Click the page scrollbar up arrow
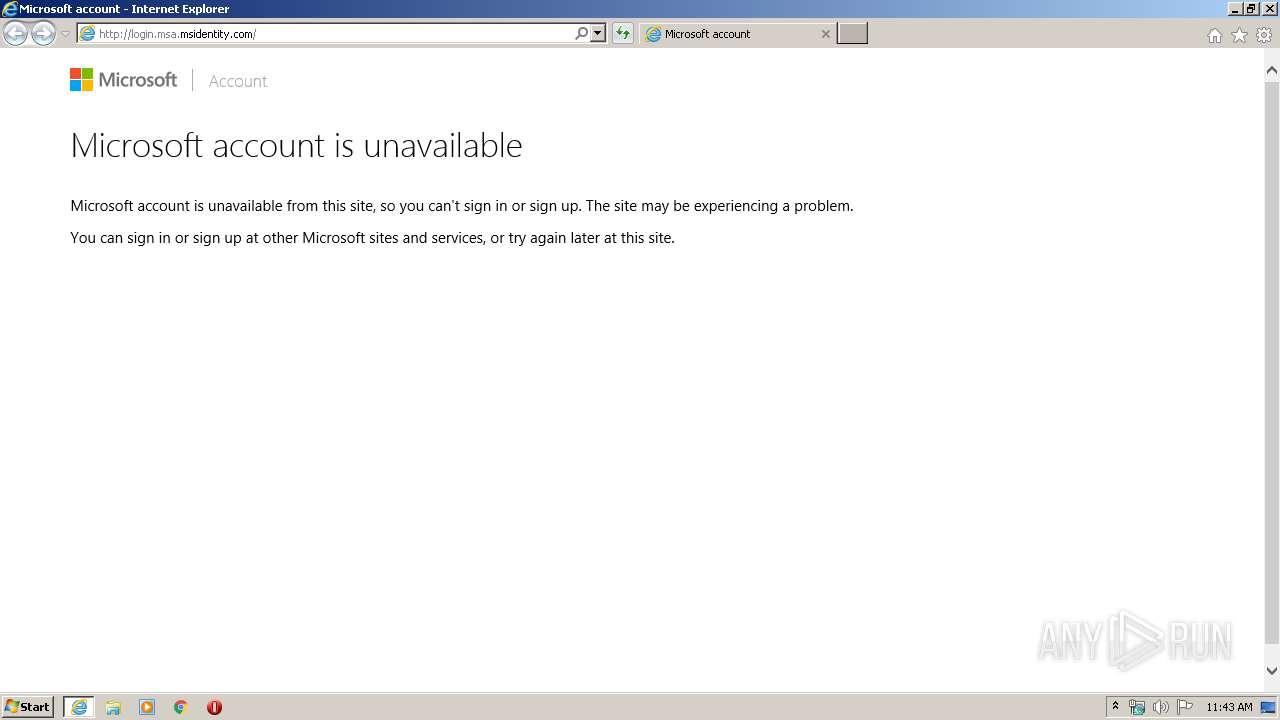Viewport: 1280px width, 720px height. 1272,71
